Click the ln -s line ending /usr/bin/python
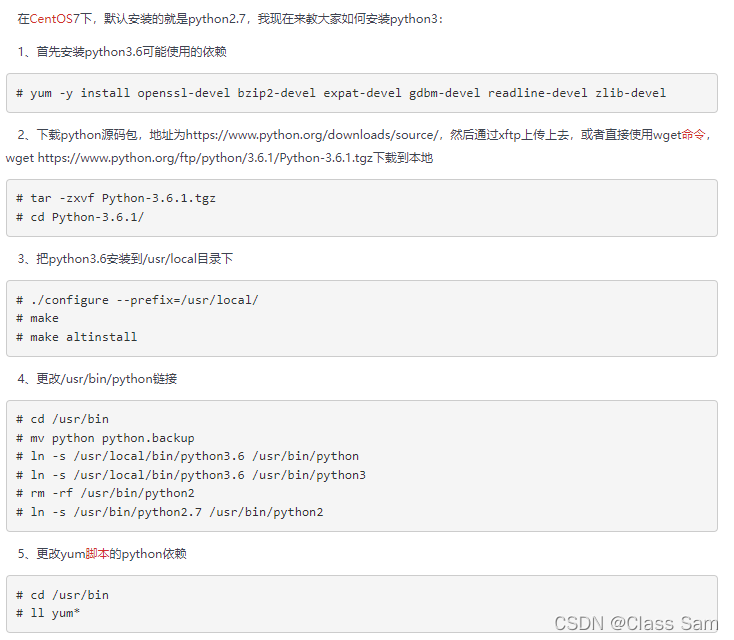The height and width of the screenshot is (640, 734). (187, 456)
